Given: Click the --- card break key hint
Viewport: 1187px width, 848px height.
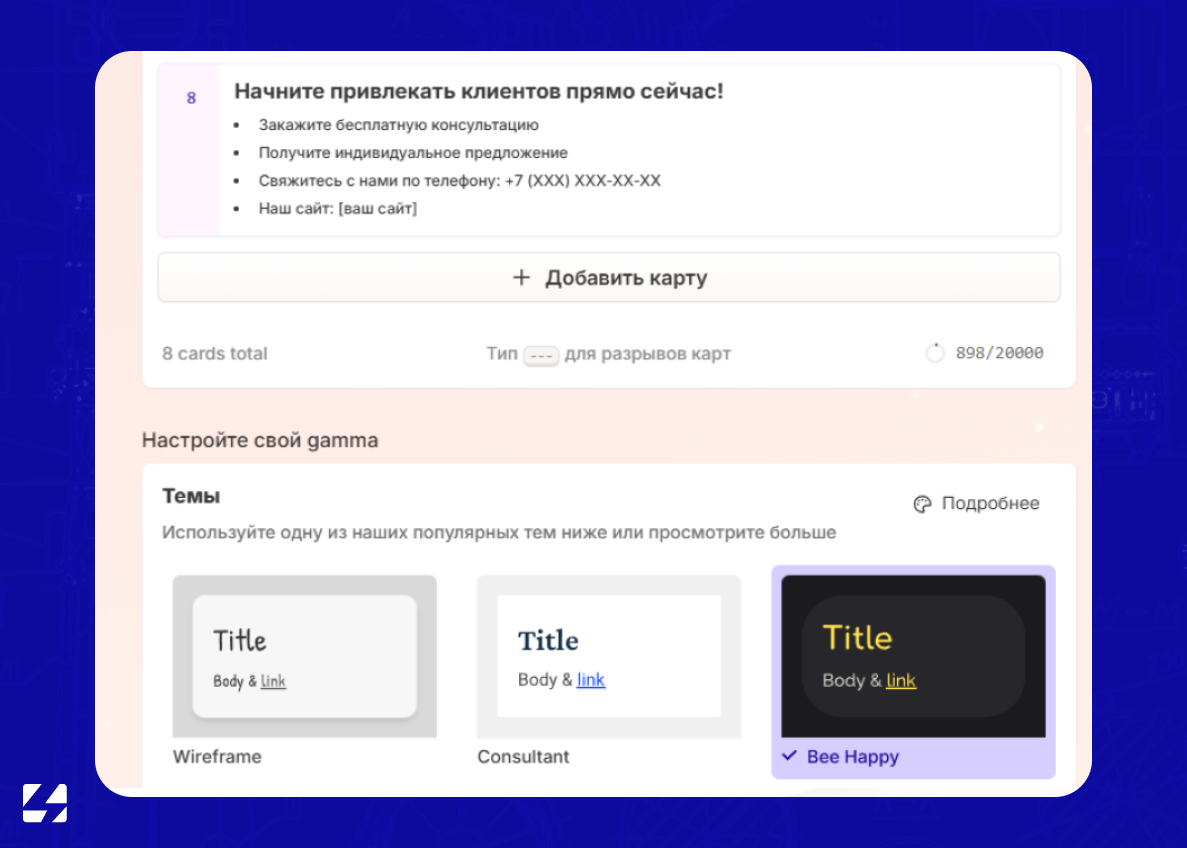Looking at the screenshot, I should [540, 355].
